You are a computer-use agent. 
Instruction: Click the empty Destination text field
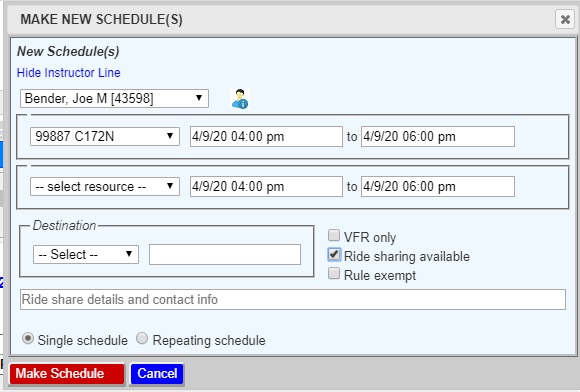(x=225, y=254)
